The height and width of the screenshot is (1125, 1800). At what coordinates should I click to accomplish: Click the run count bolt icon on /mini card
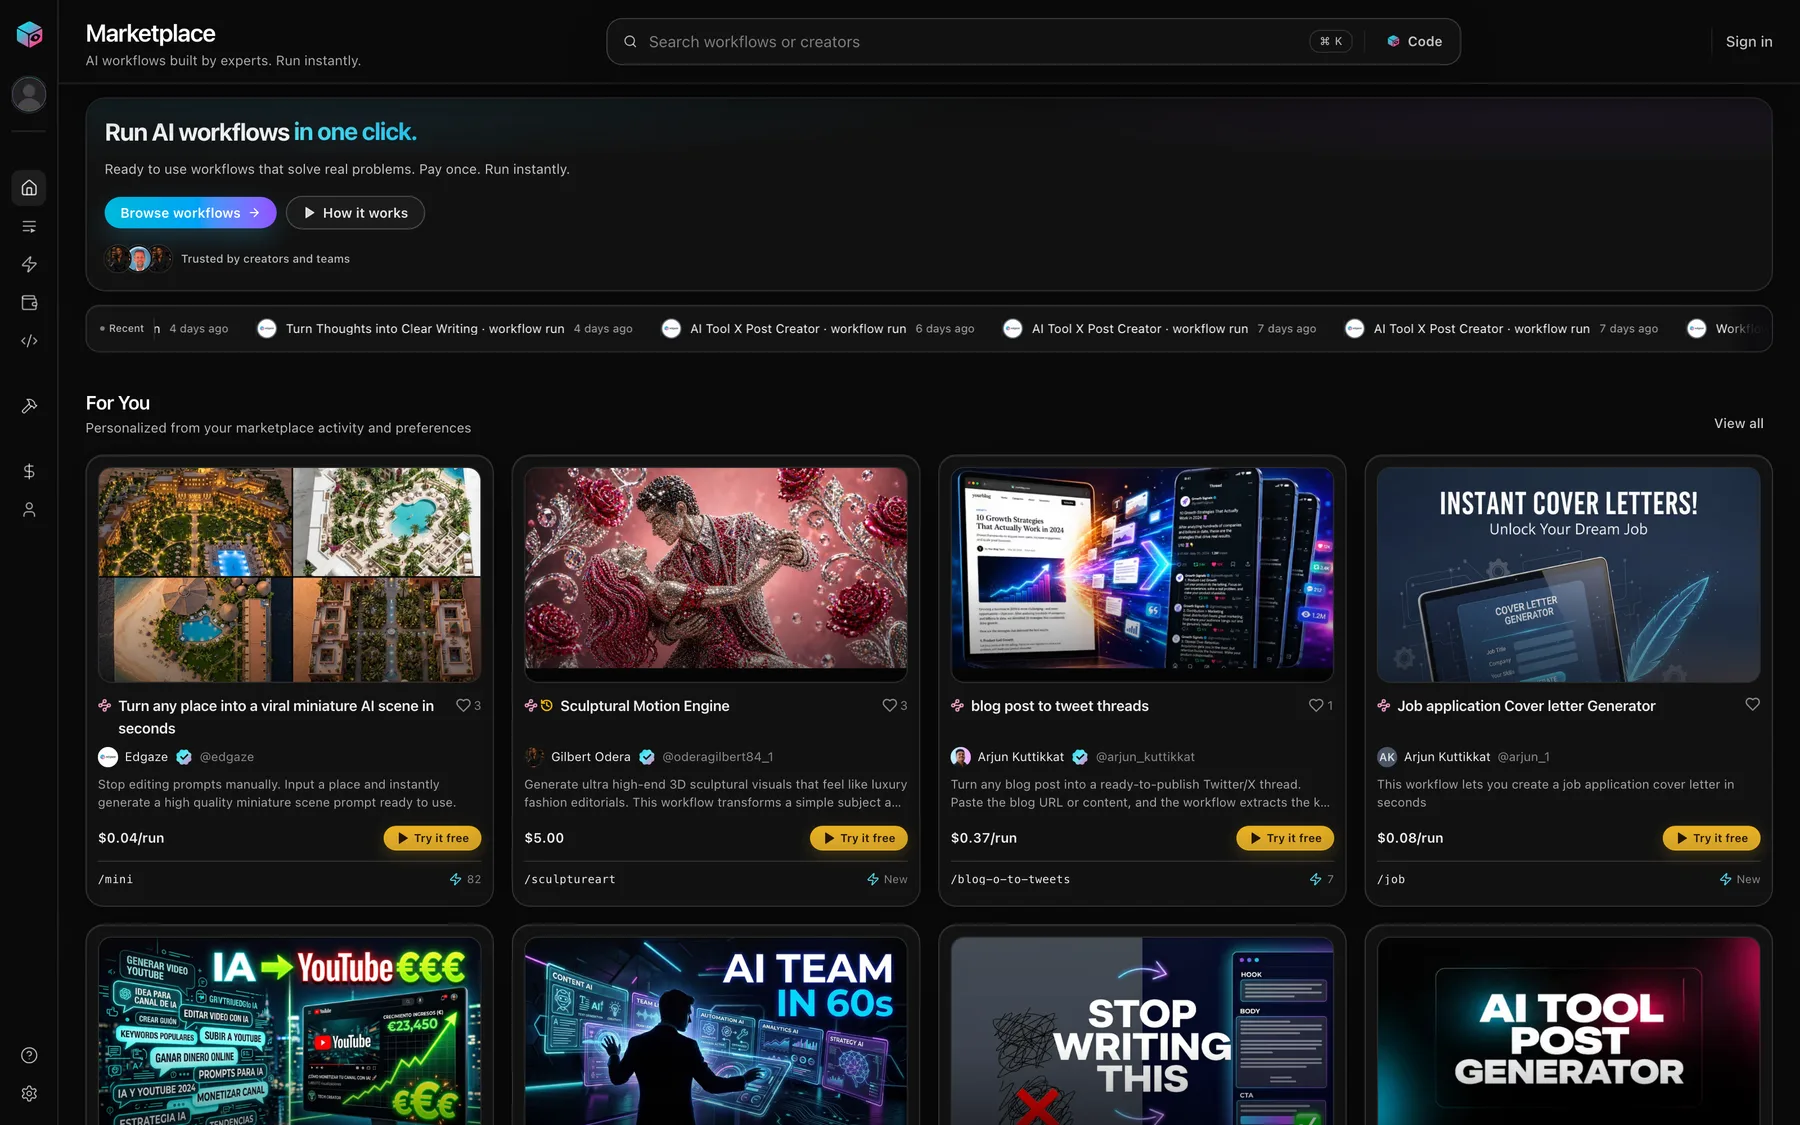point(456,879)
